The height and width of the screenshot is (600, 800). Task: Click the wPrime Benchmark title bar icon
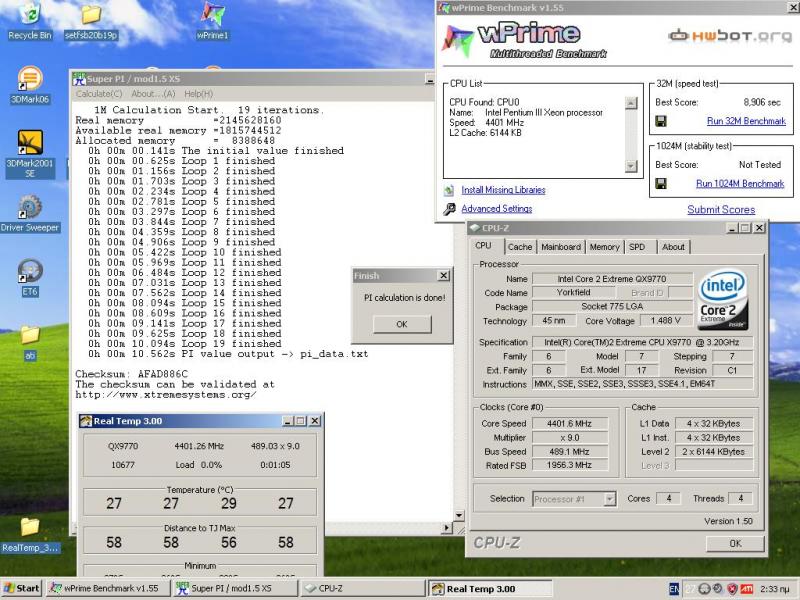coord(444,8)
